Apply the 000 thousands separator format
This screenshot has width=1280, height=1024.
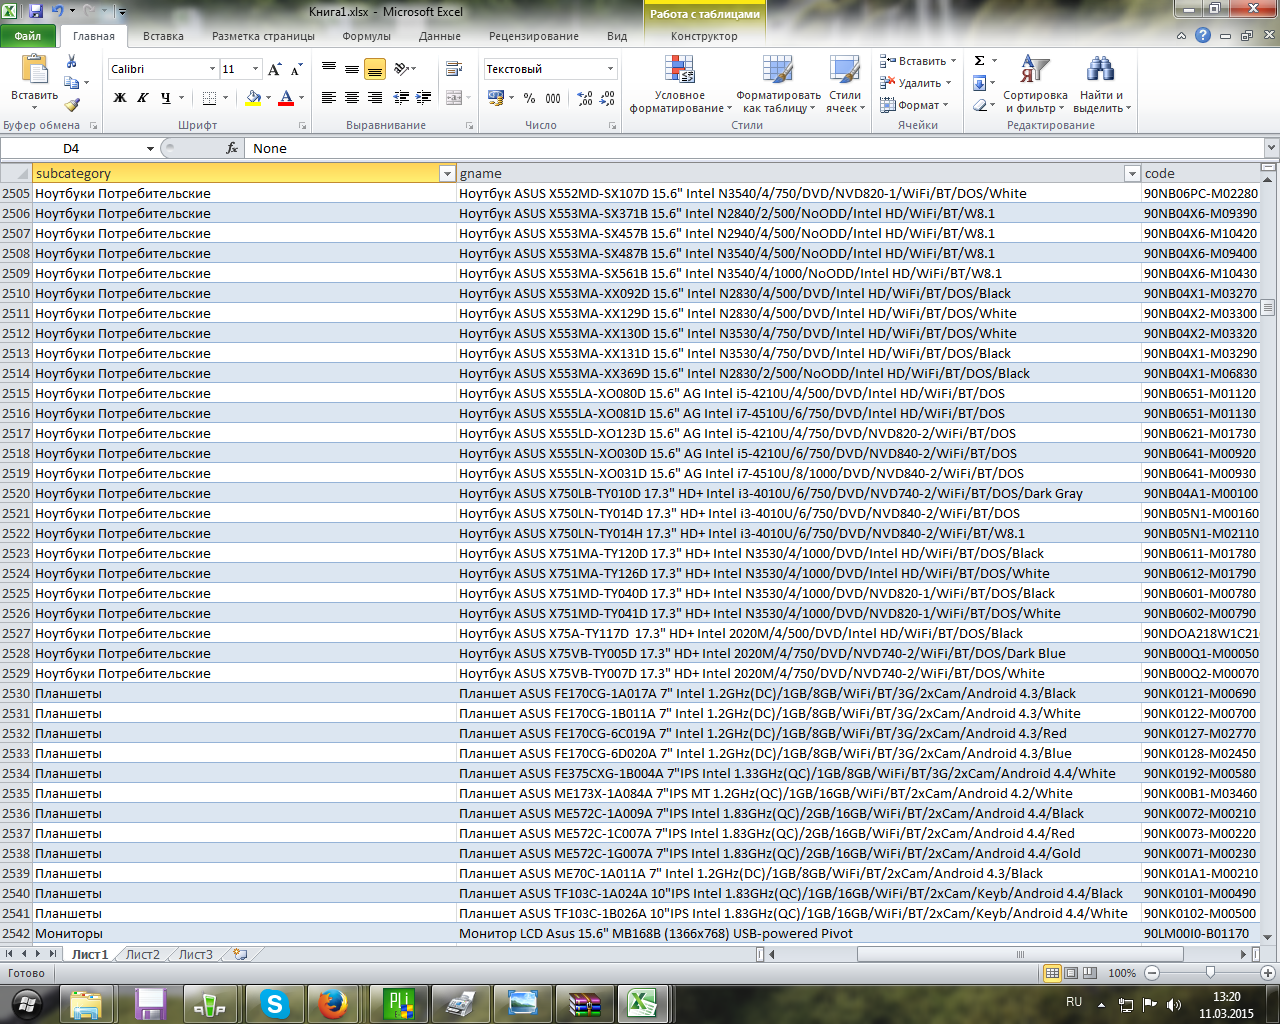[x=554, y=98]
